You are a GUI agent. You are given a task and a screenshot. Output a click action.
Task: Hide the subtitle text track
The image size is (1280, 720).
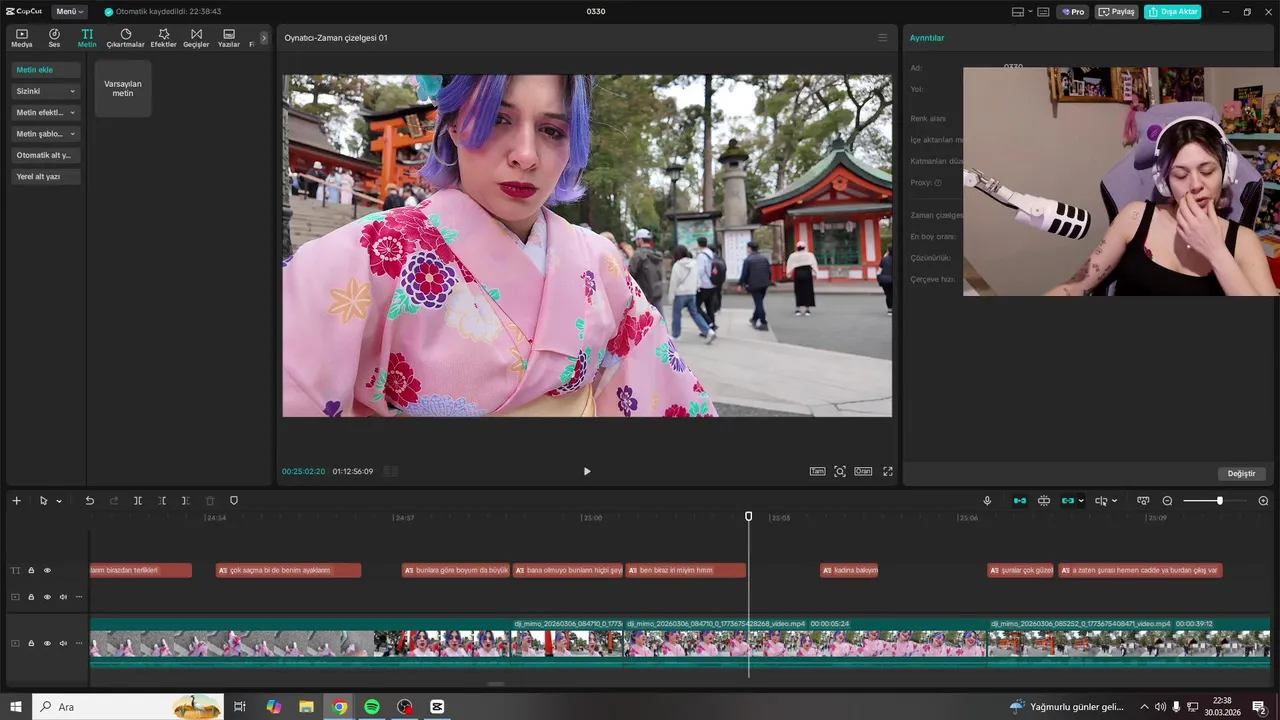point(47,571)
